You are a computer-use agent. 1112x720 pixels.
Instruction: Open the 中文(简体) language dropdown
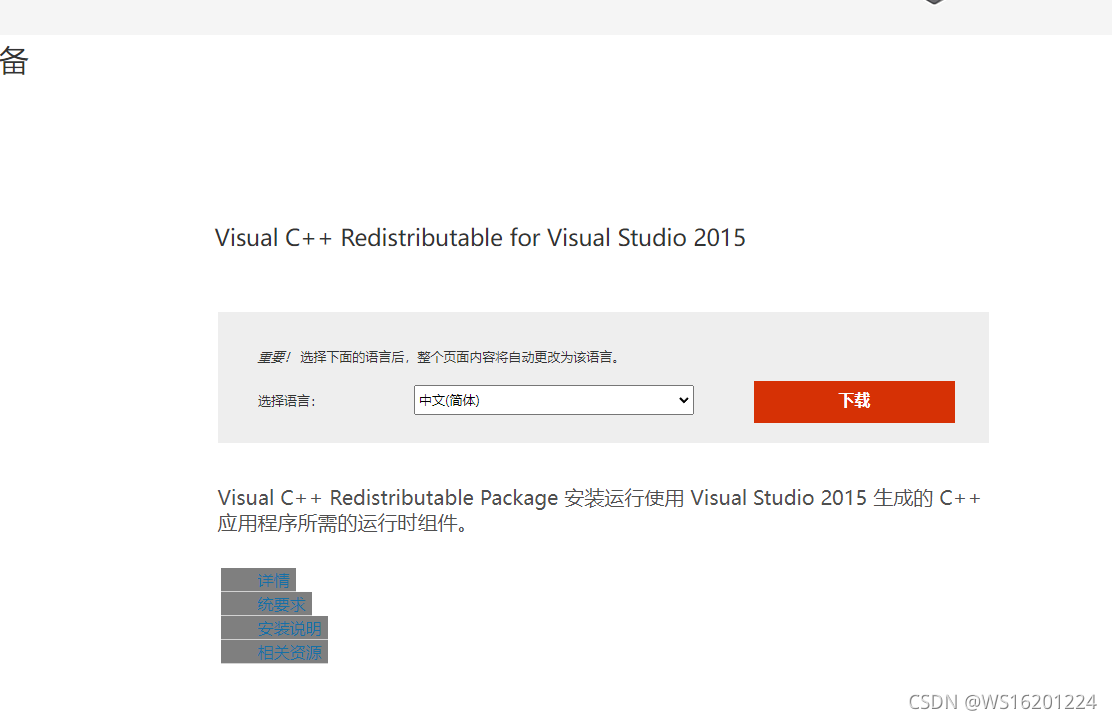553,400
